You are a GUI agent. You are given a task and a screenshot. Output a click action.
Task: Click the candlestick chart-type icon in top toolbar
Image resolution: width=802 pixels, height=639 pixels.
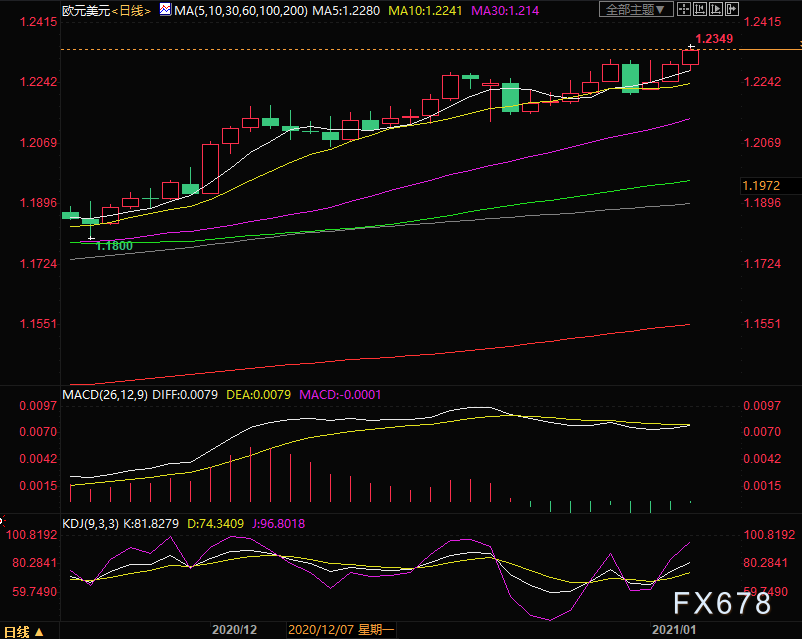click(699, 9)
